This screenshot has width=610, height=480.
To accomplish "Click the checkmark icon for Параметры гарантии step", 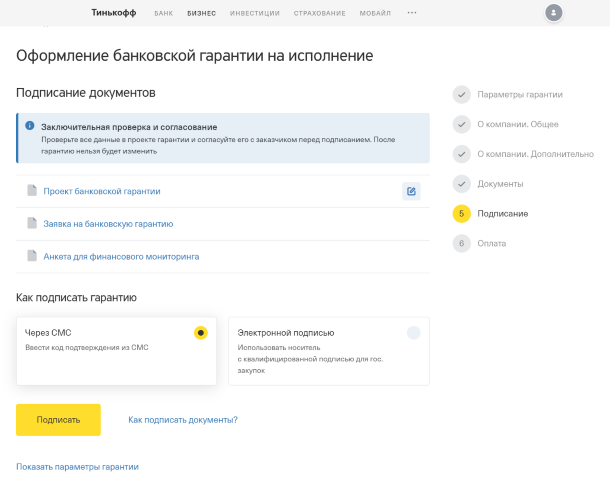I will tap(461, 94).
